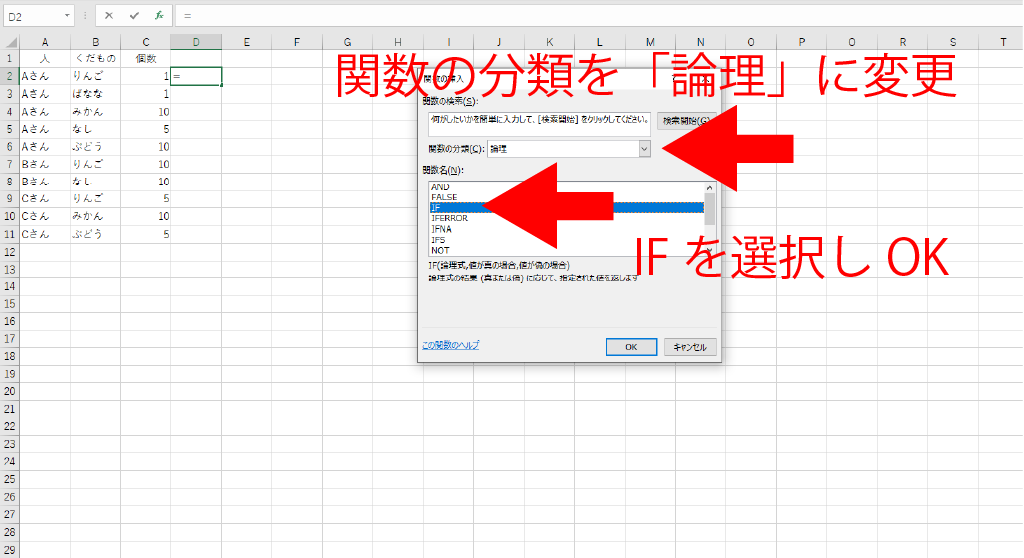Confirm entry with the checkmark icon

[133, 16]
